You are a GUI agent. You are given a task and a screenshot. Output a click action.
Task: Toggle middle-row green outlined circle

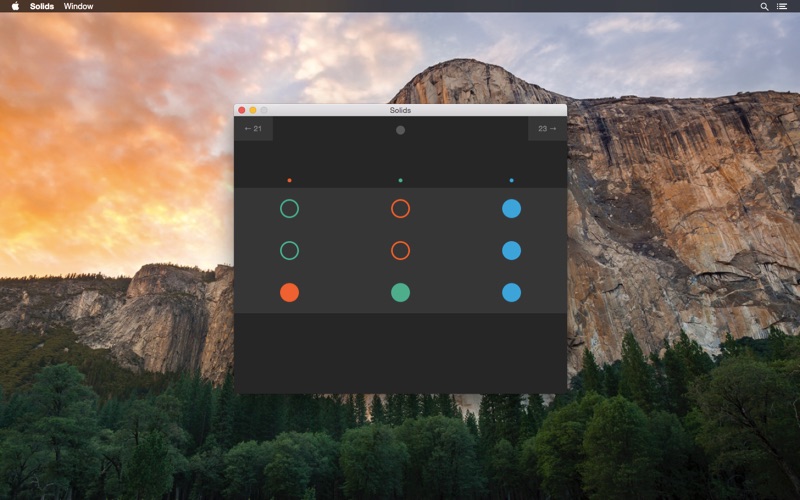(x=289, y=251)
